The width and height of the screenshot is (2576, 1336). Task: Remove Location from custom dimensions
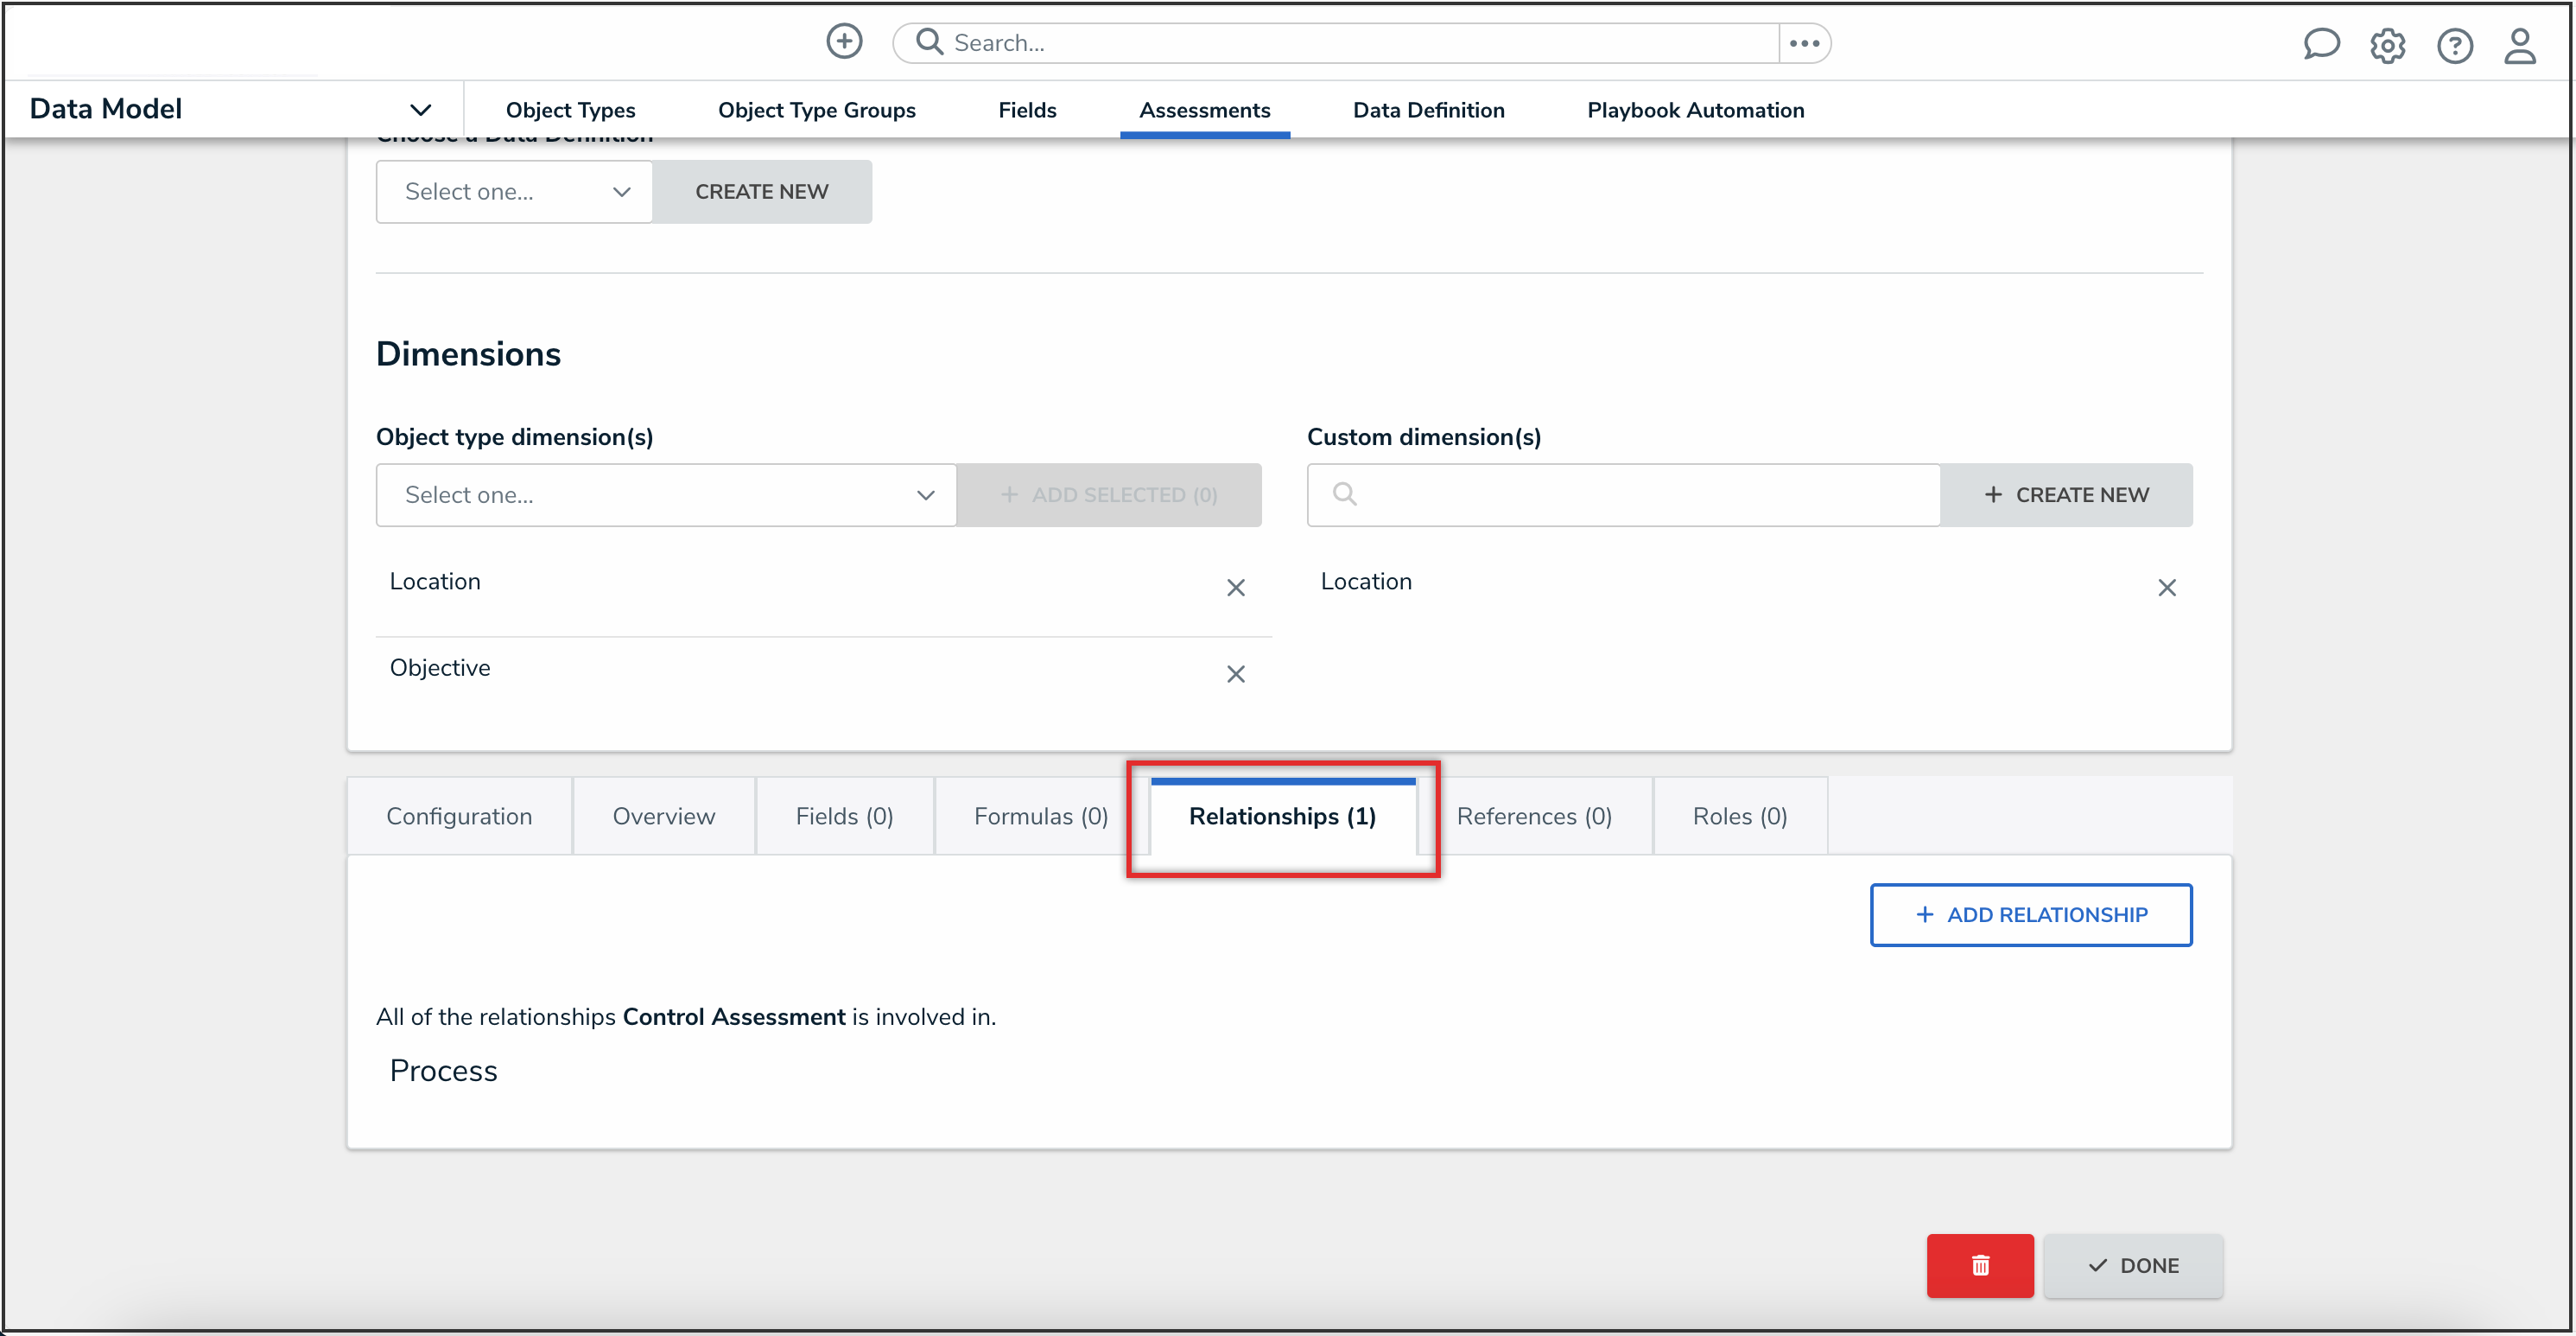click(2166, 588)
